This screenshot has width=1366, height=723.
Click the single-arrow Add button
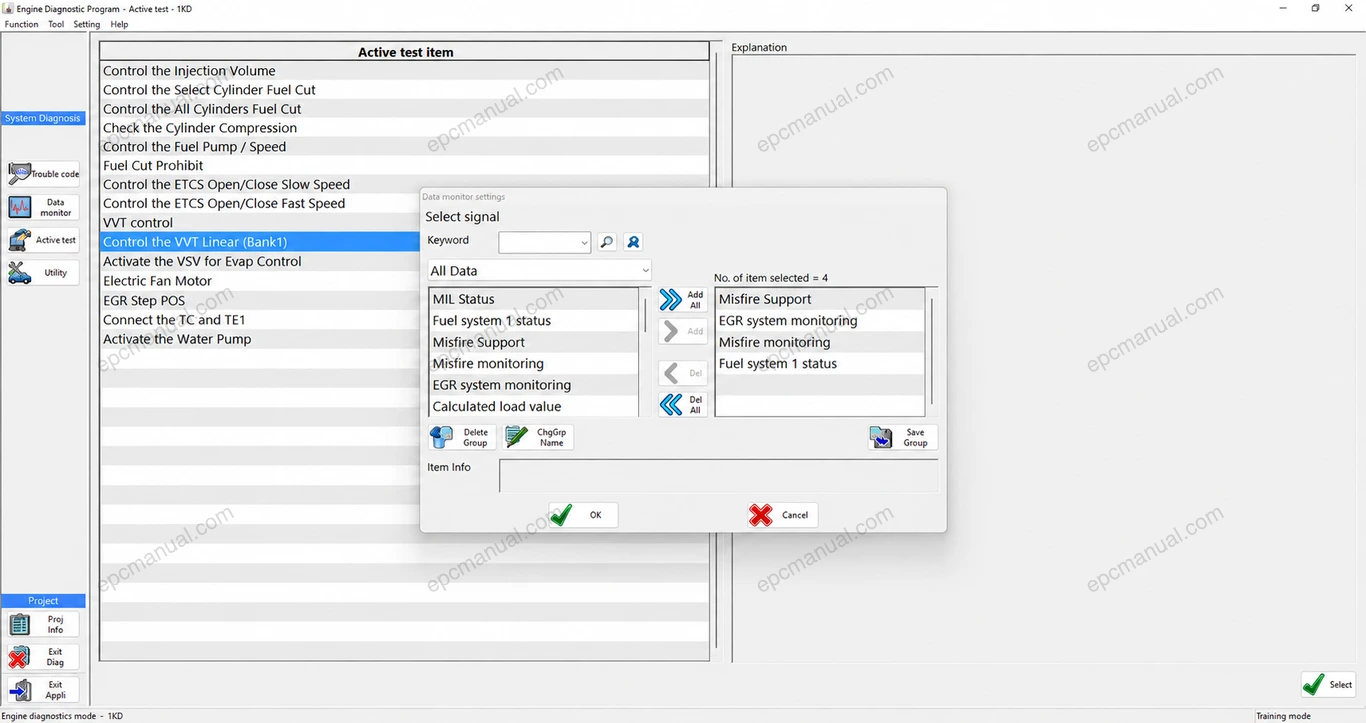[683, 331]
